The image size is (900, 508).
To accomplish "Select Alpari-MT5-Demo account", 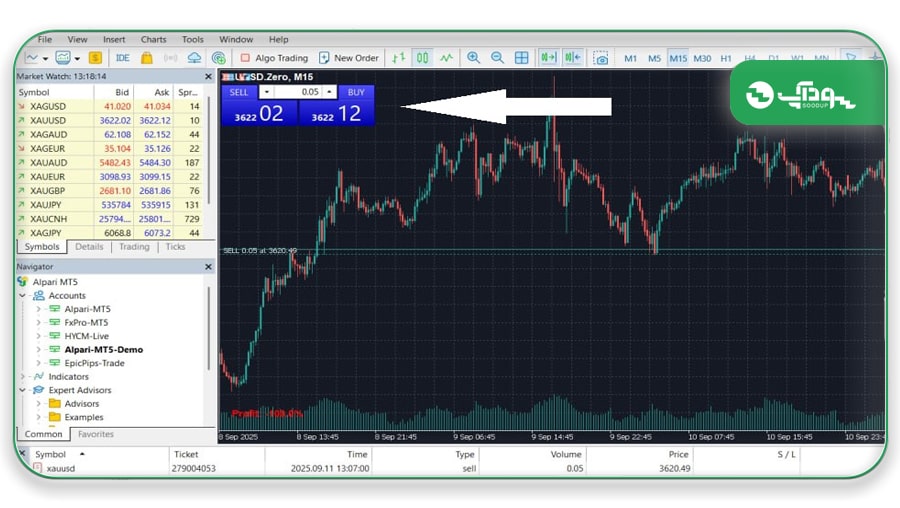I will [103, 350].
